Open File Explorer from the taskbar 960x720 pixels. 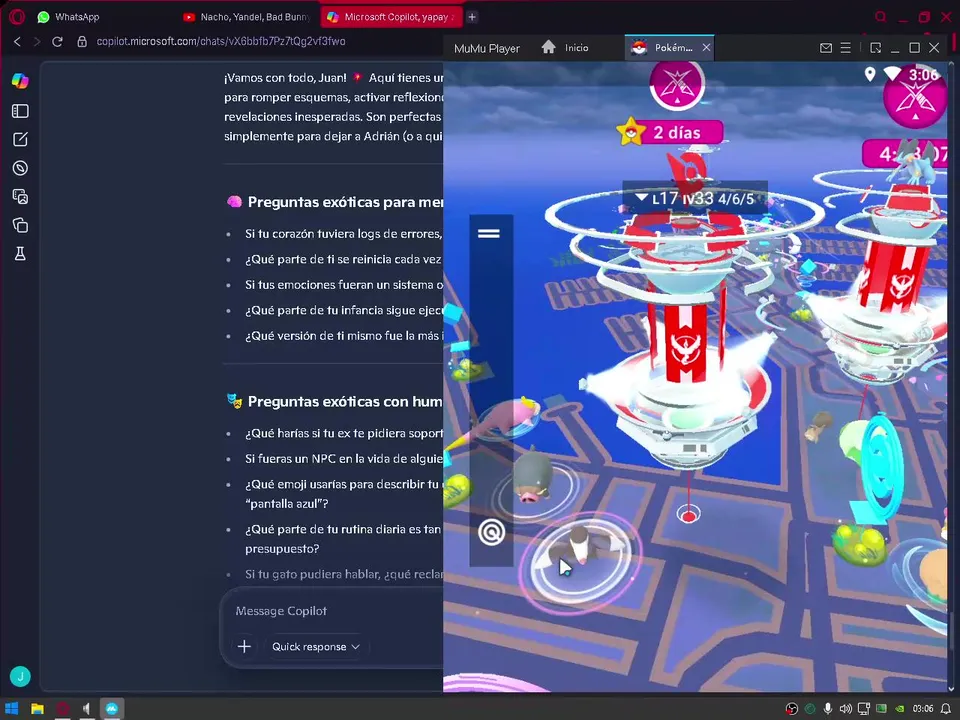point(37,709)
